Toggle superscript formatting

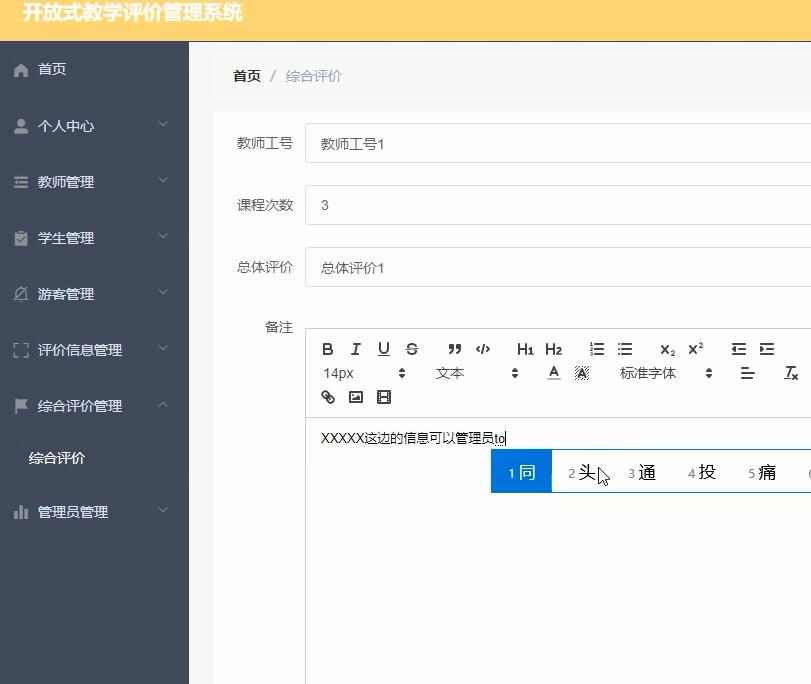pos(694,349)
